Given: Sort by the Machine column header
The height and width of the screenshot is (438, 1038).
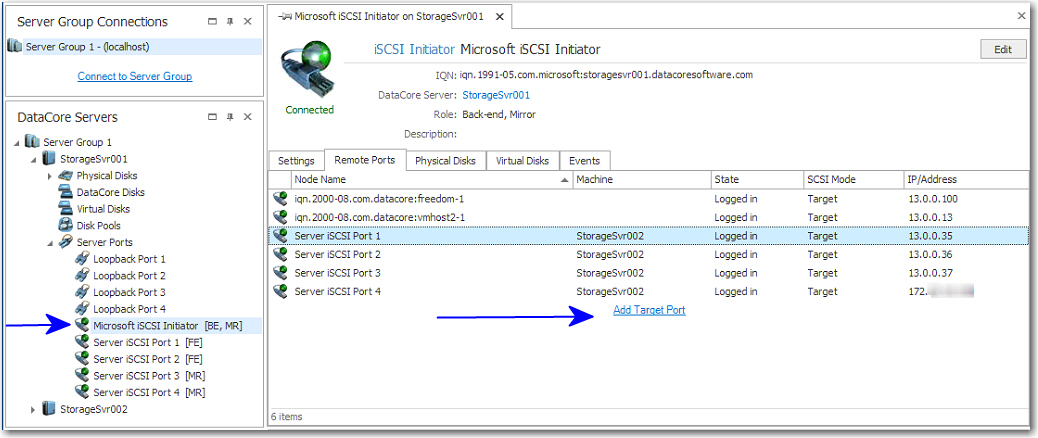Looking at the screenshot, I should click(641, 179).
